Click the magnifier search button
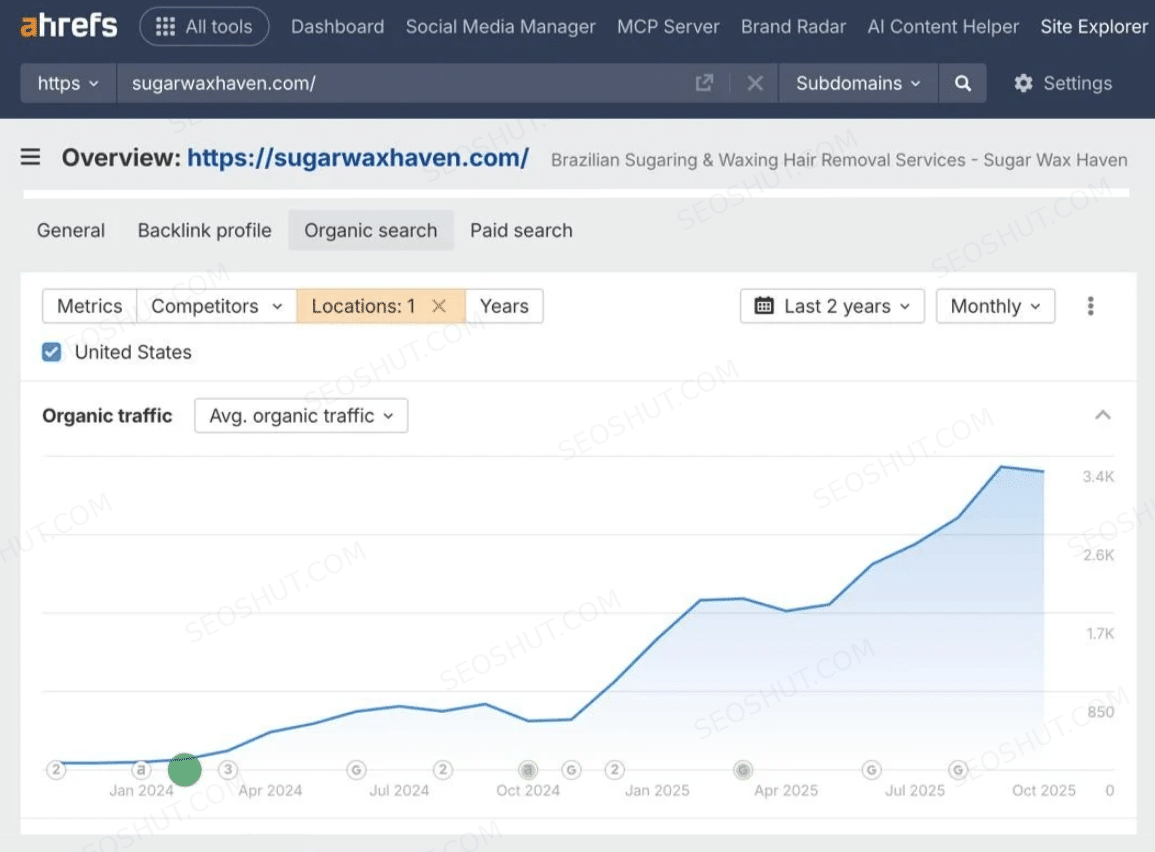This screenshot has height=852, width=1155. (x=962, y=83)
